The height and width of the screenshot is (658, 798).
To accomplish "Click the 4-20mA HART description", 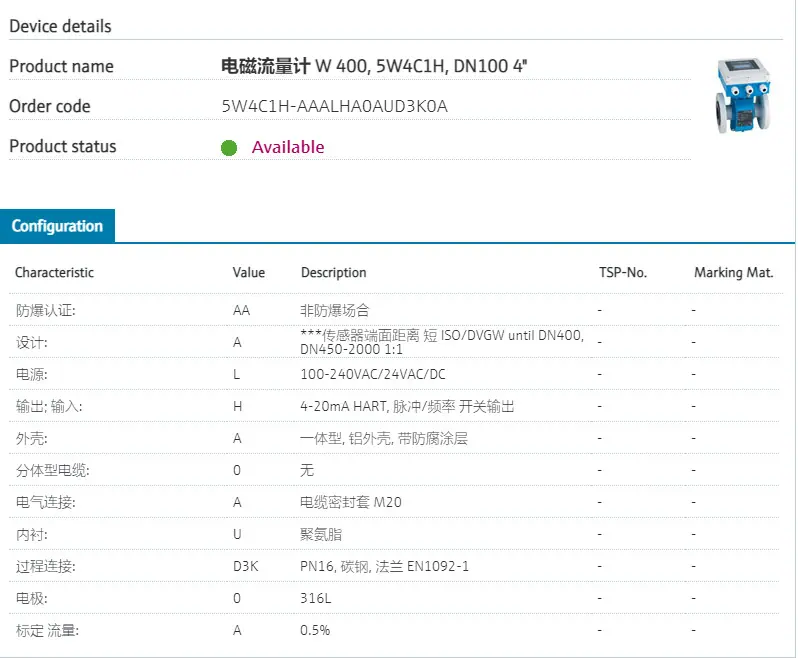I will coord(407,407).
